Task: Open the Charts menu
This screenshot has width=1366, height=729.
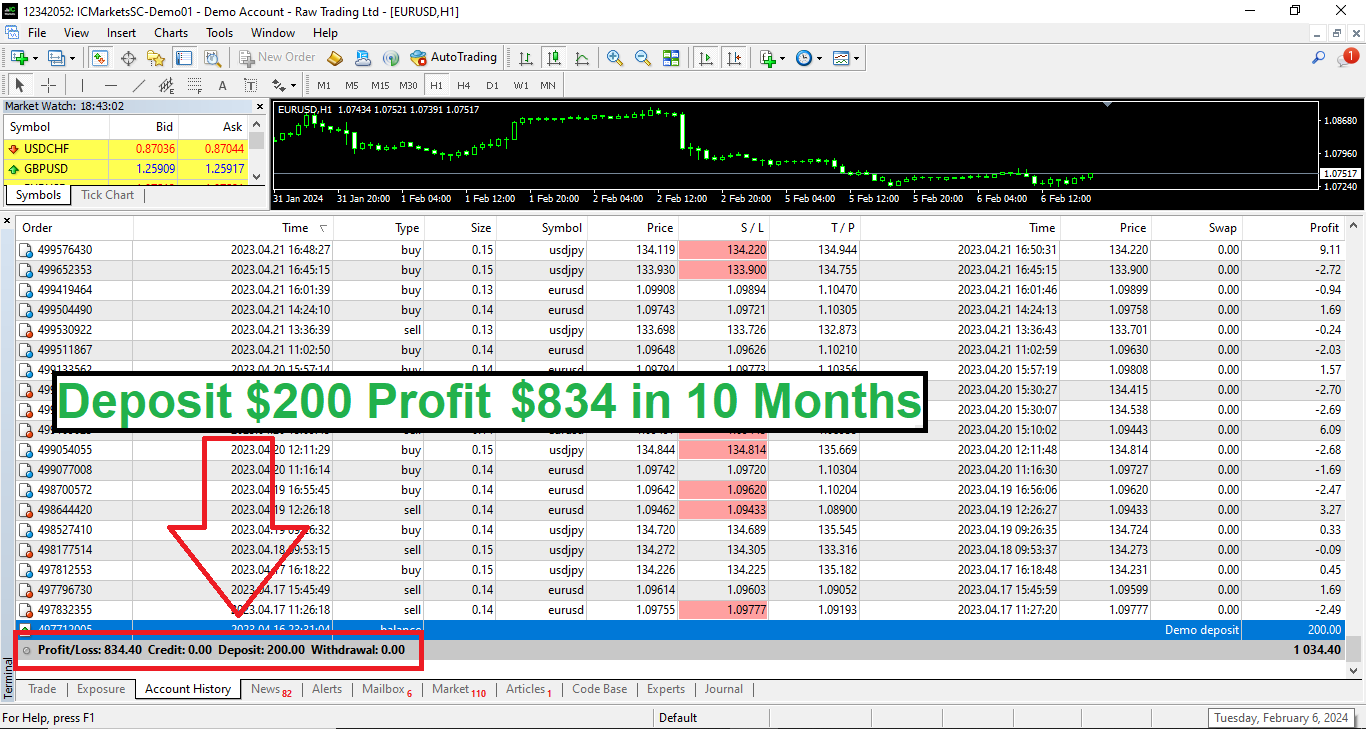Action: (x=170, y=32)
